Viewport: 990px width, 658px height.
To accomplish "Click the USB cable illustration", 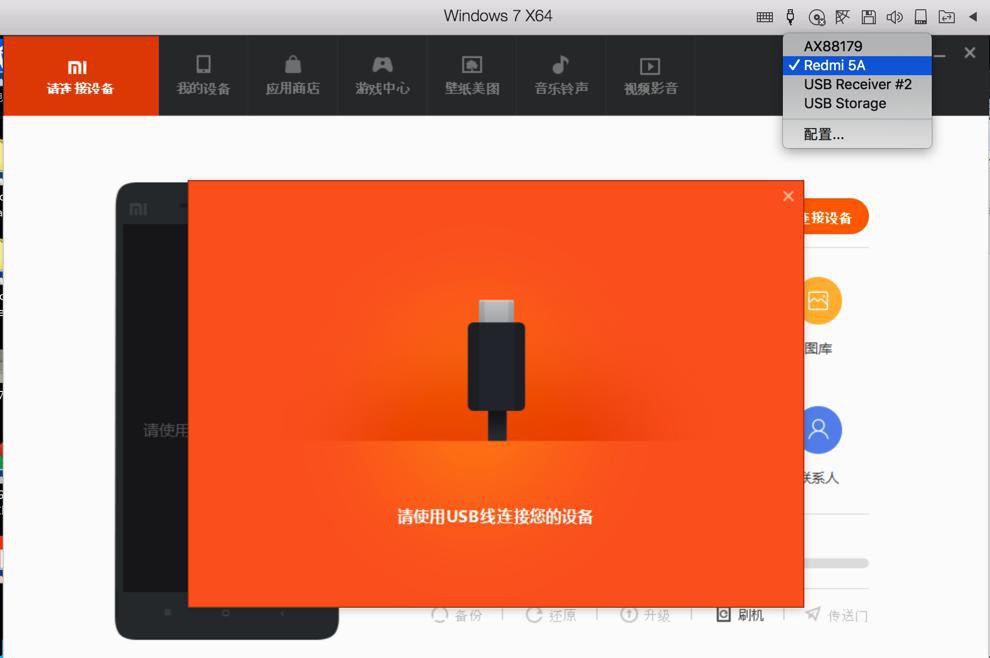I will (x=496, y=370).
